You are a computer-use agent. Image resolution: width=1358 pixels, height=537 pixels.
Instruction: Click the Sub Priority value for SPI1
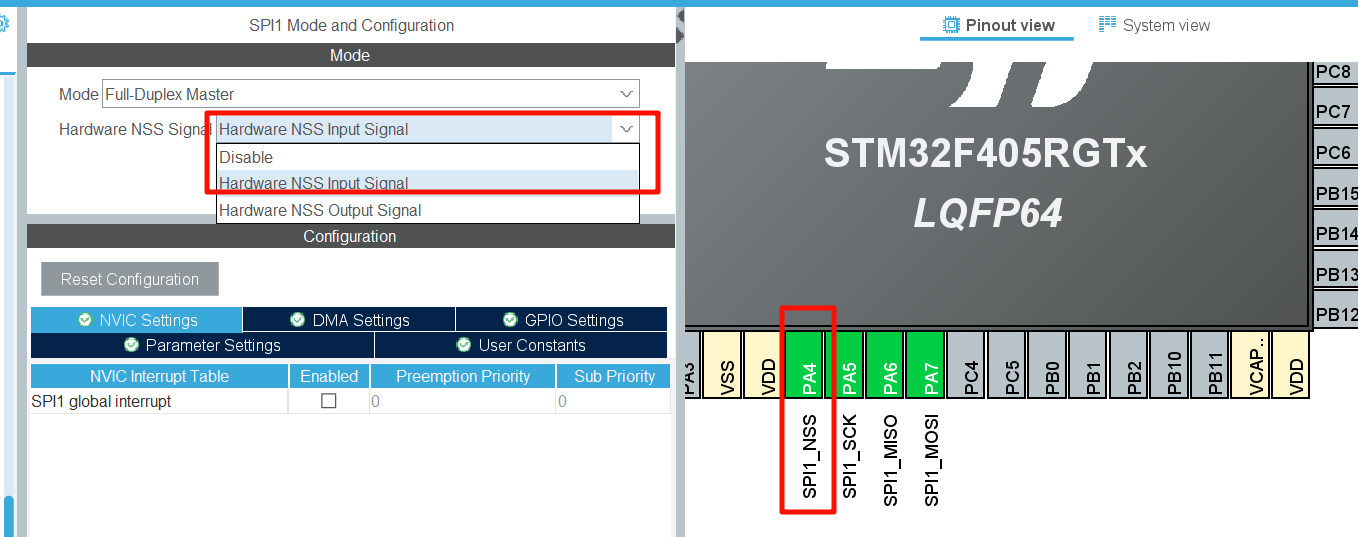click(614, 401)
